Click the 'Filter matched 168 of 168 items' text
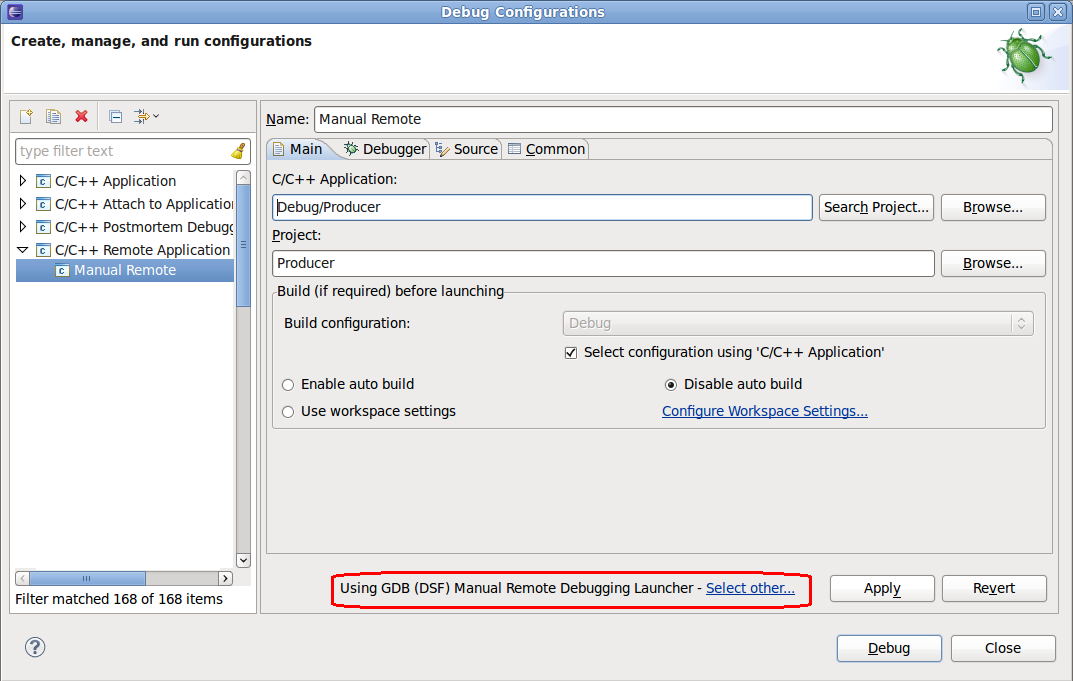This screenshot has width=1073, height=681. pyautogui.click(x=119, y=599)
